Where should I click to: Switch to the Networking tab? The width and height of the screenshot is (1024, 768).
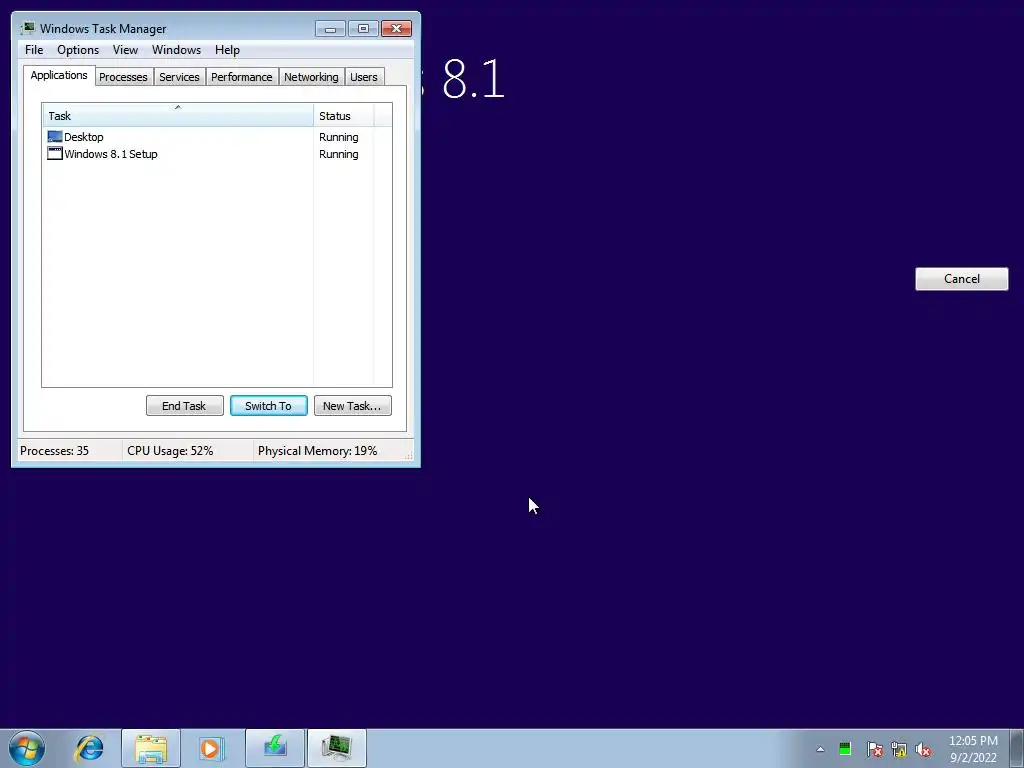[311, 77]
